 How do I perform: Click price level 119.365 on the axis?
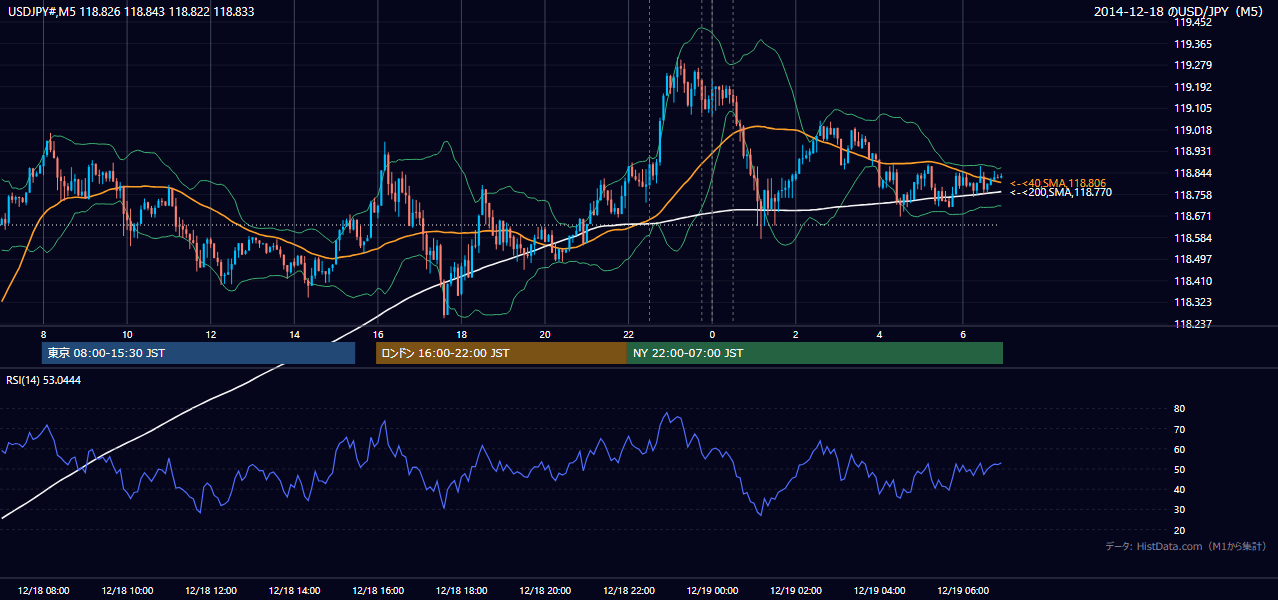pos(1193,44)
